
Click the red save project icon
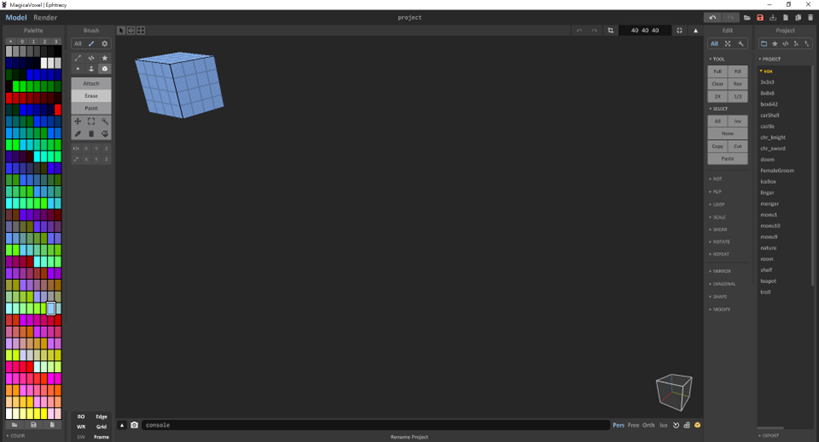coord(760,17)
